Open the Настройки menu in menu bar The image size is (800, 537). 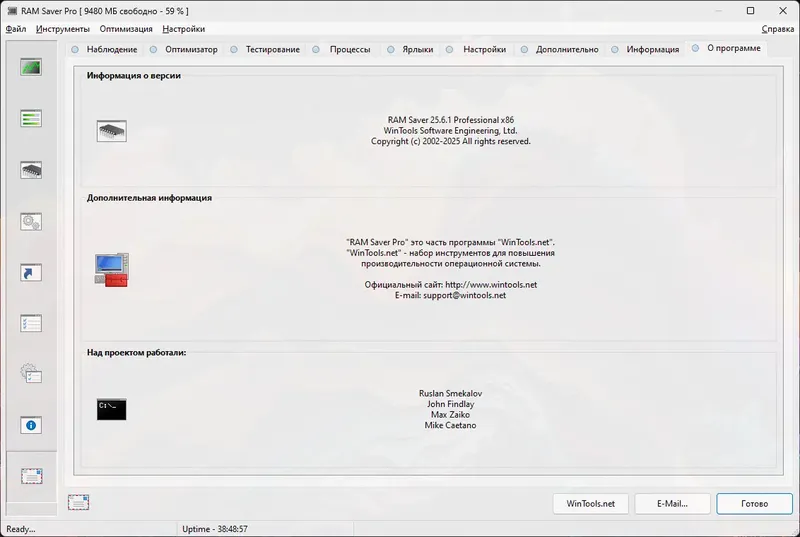(x=184, y=29)
